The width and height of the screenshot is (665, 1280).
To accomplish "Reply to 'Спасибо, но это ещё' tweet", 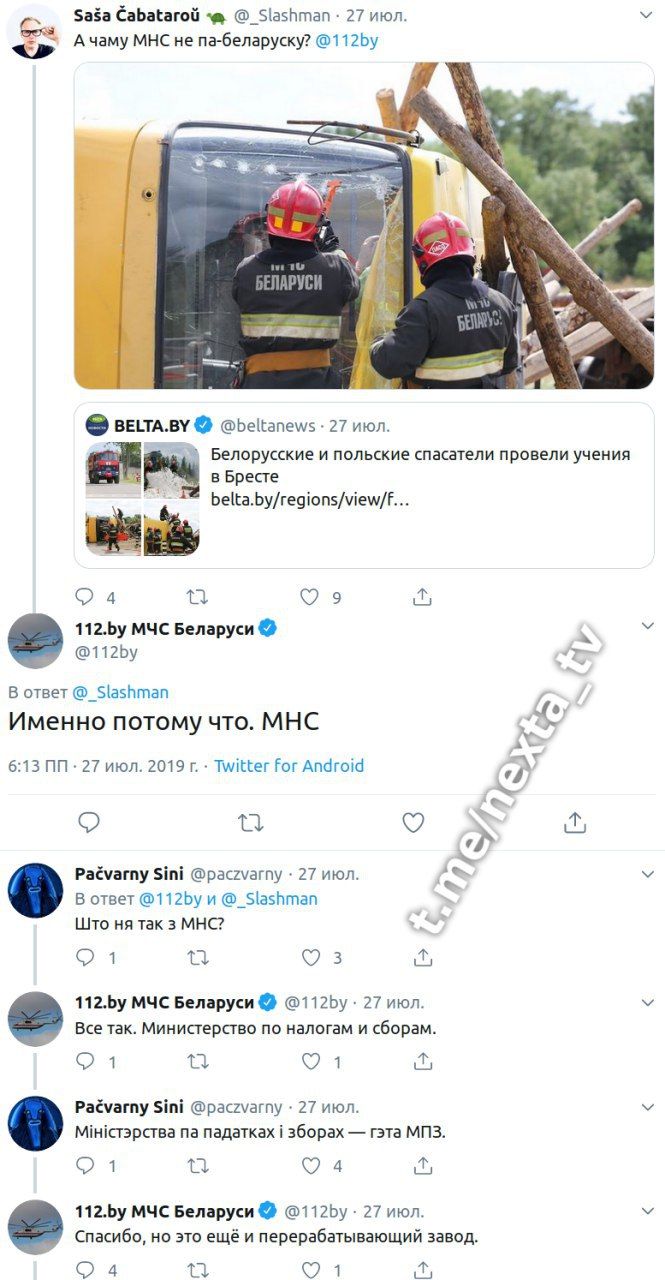I will [x=85, y=1270].
